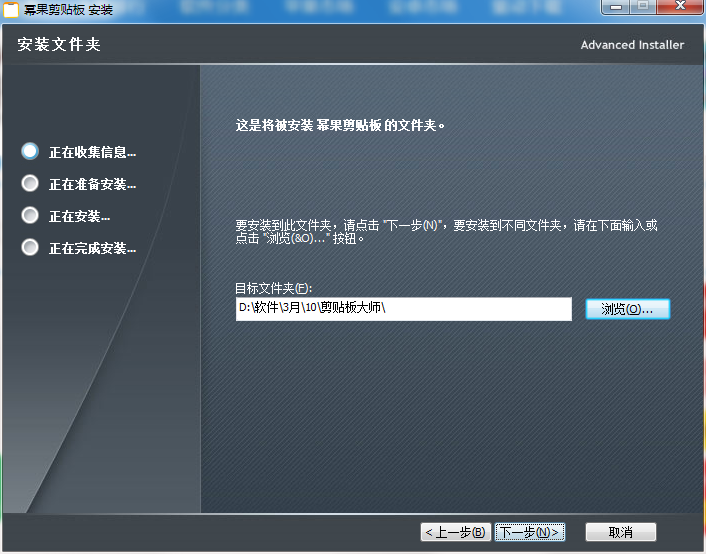Select the 正在收集信息 step indicator
This screenshot has height=554, width=706.
click(30, 151)
